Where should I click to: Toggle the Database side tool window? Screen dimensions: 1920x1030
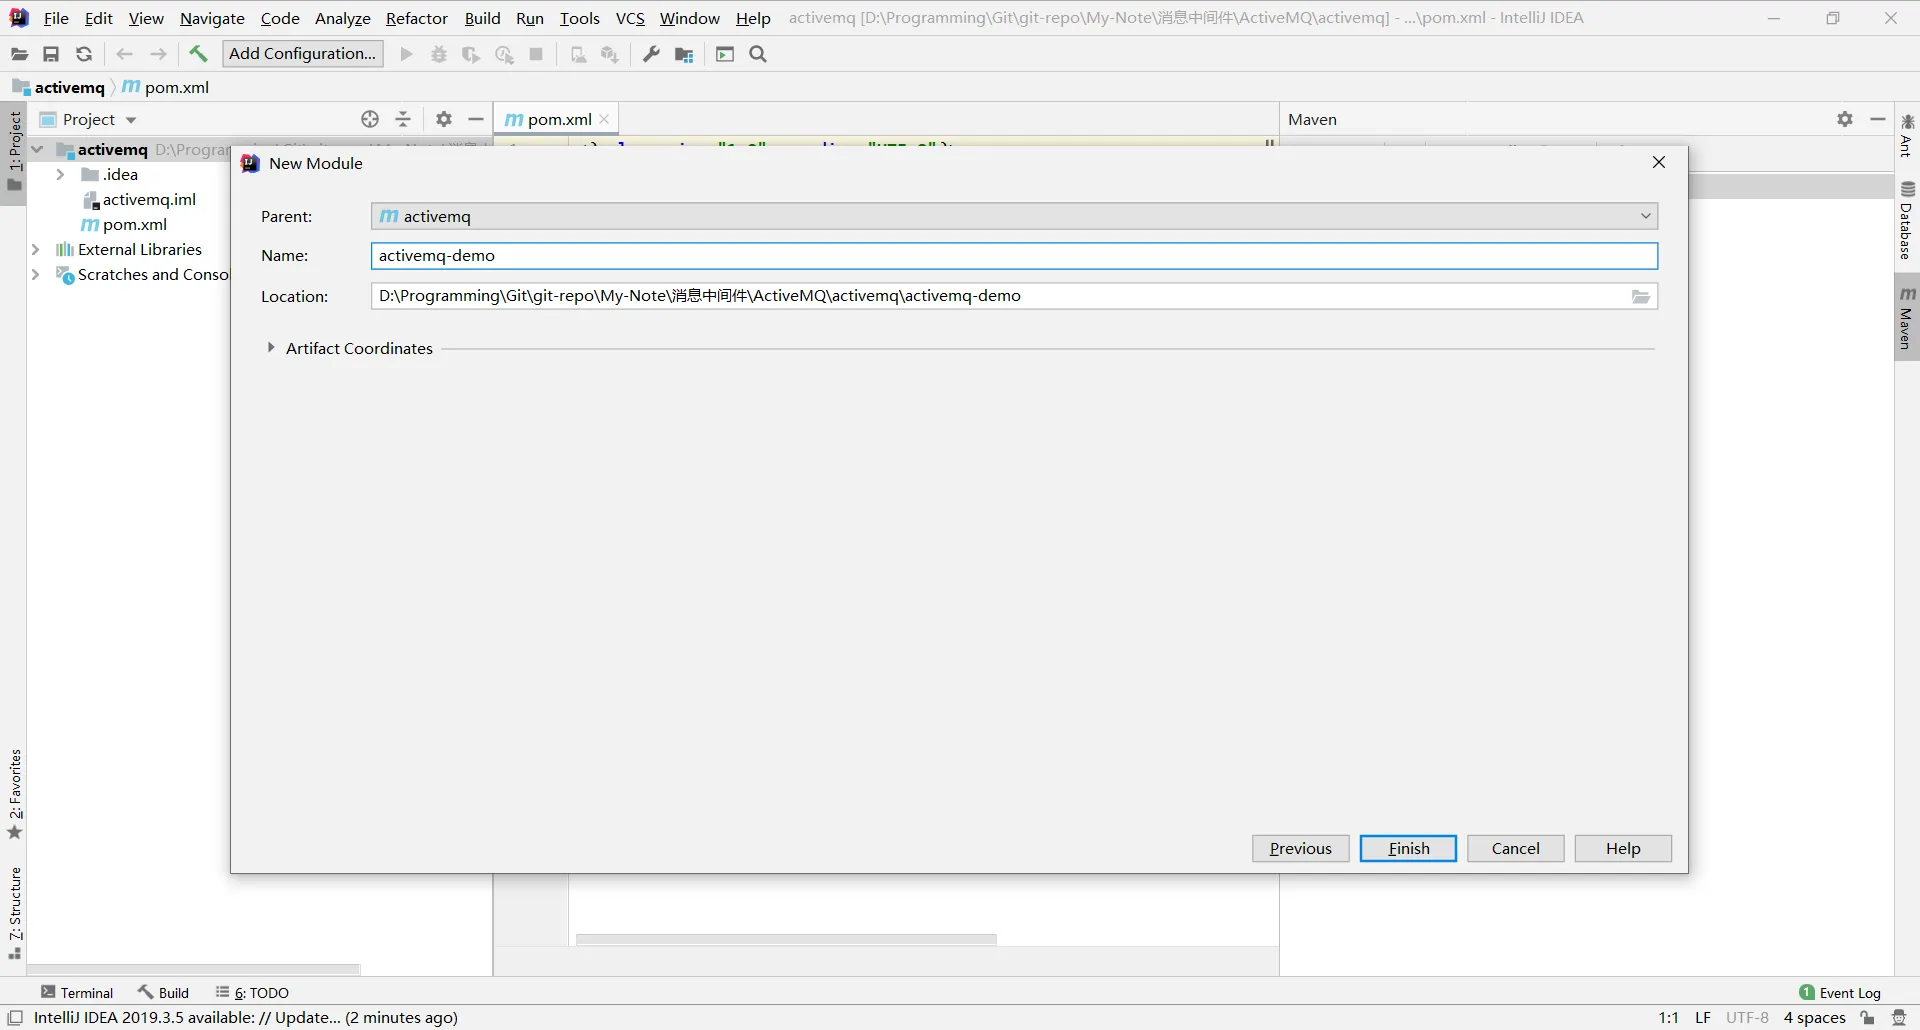pos(1907,222)
